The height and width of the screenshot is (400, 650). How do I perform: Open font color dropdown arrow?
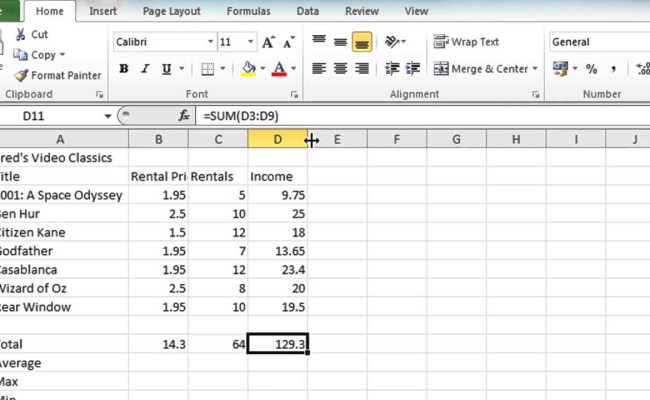point(293,68)
